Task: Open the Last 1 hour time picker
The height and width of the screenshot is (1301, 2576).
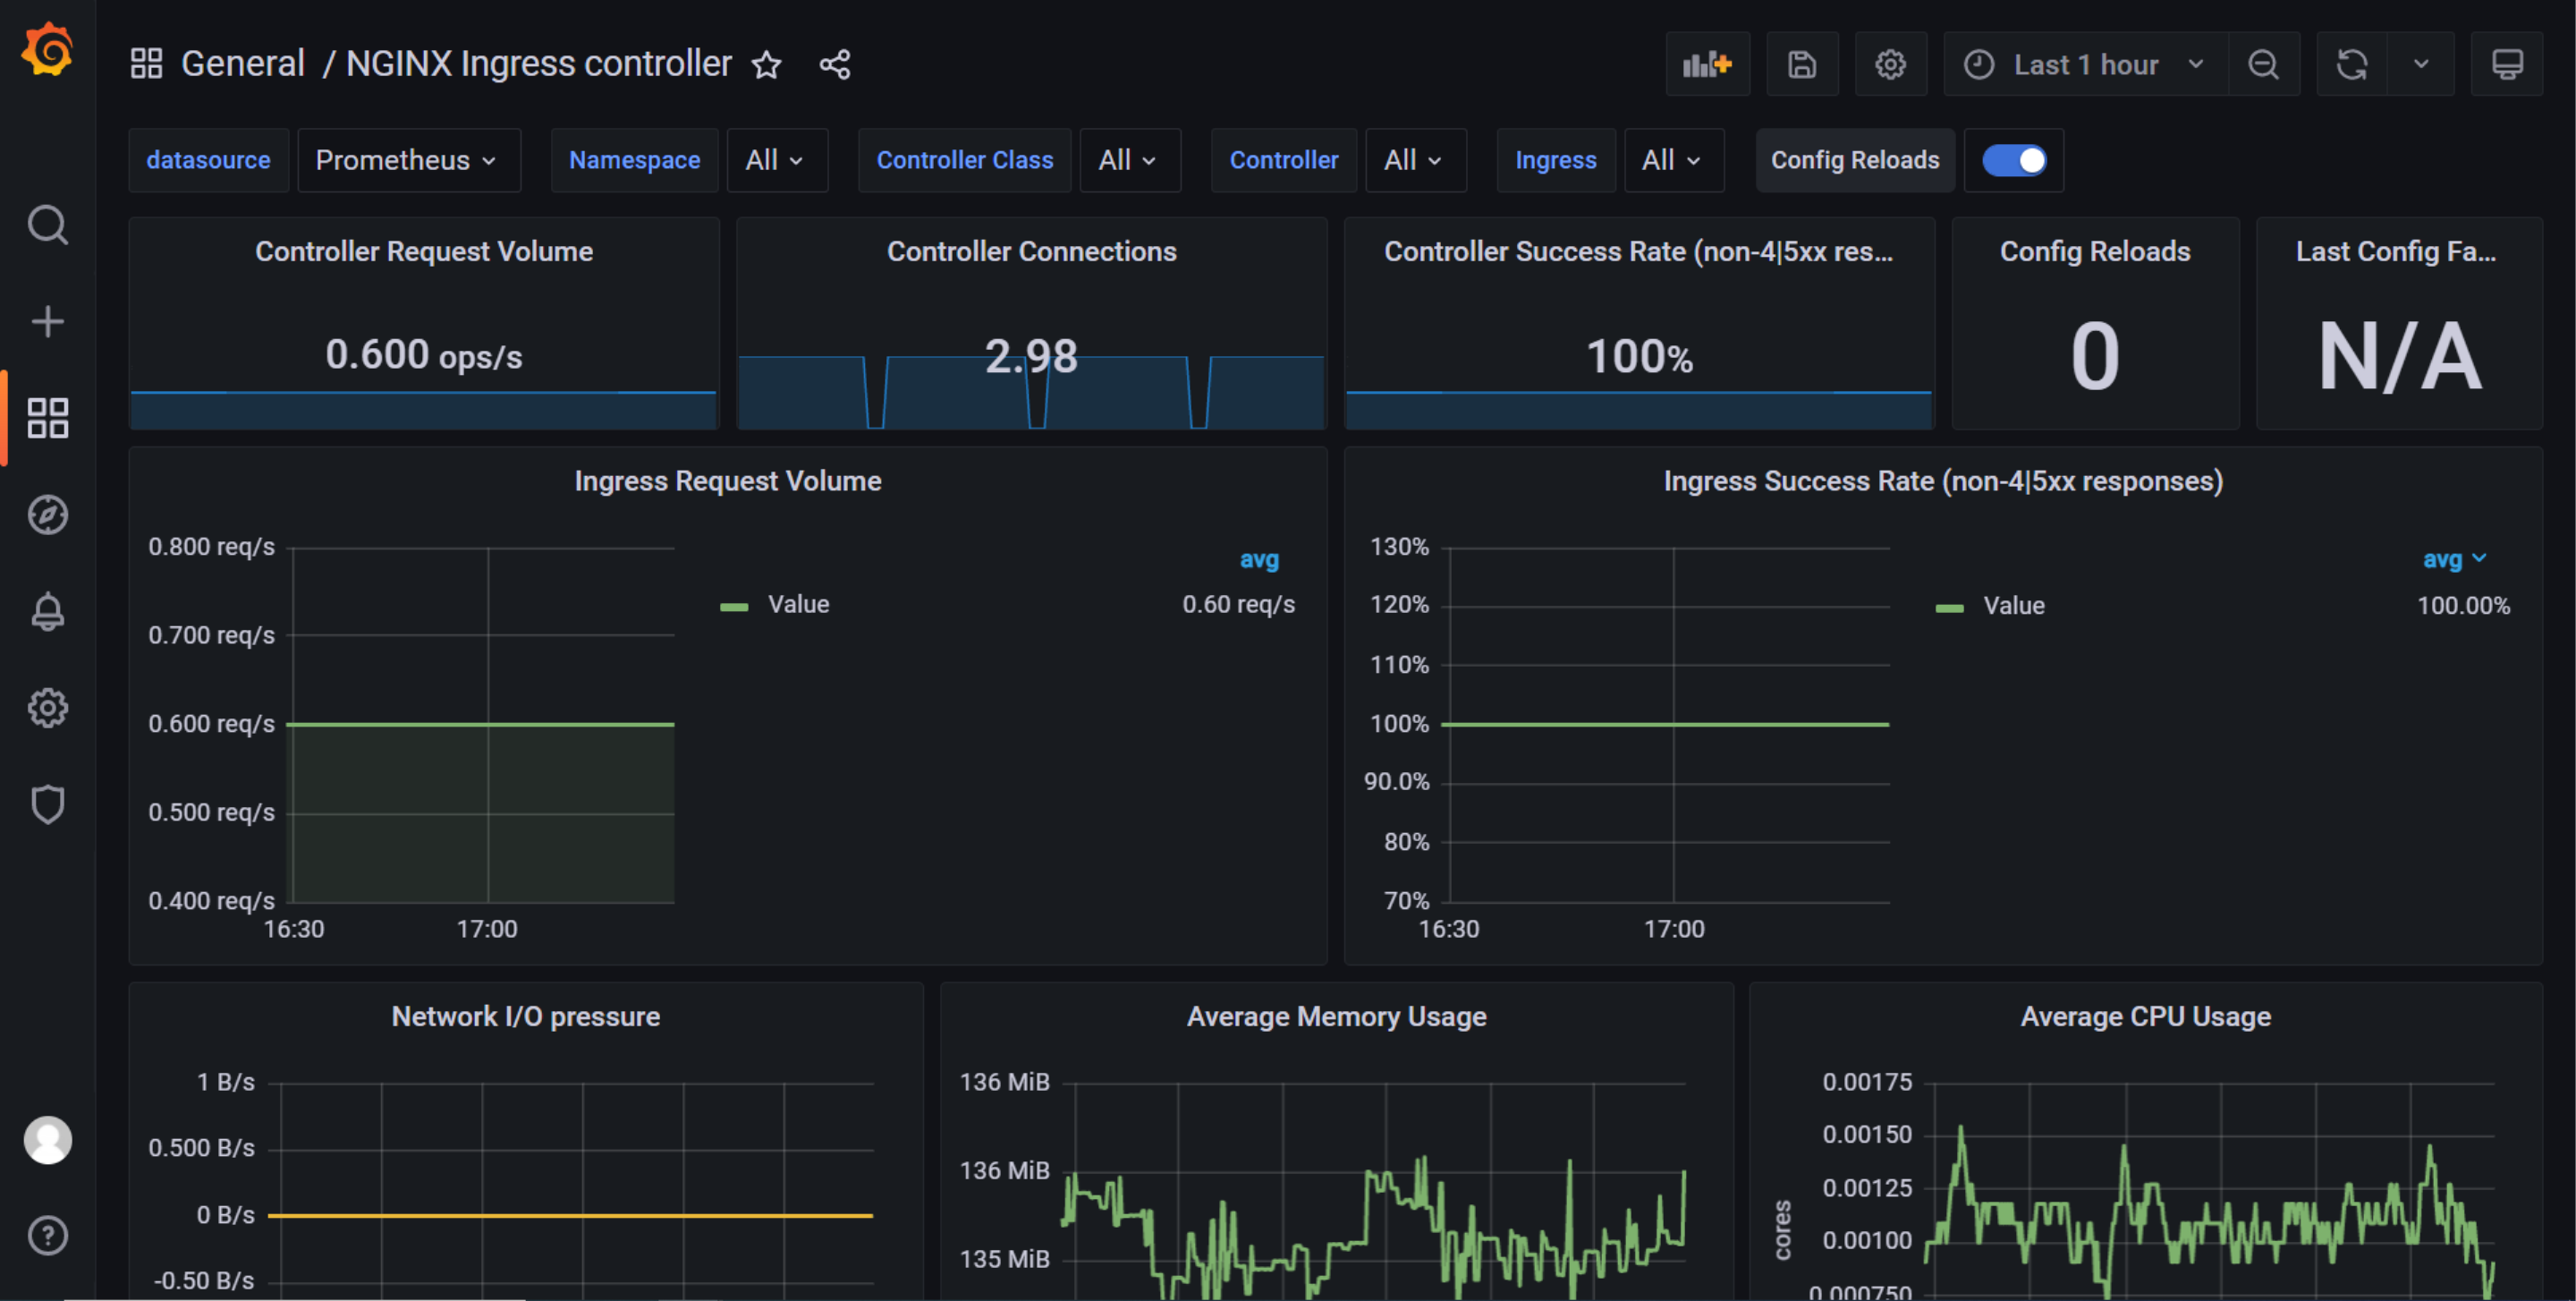Action: point(2085,65)
